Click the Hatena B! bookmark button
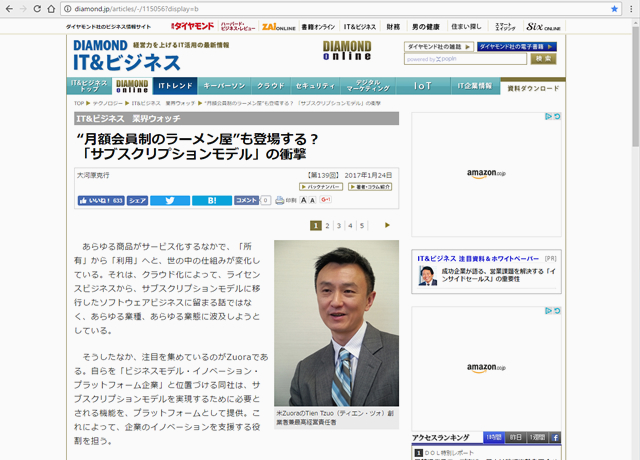 (x=211, y=200)
